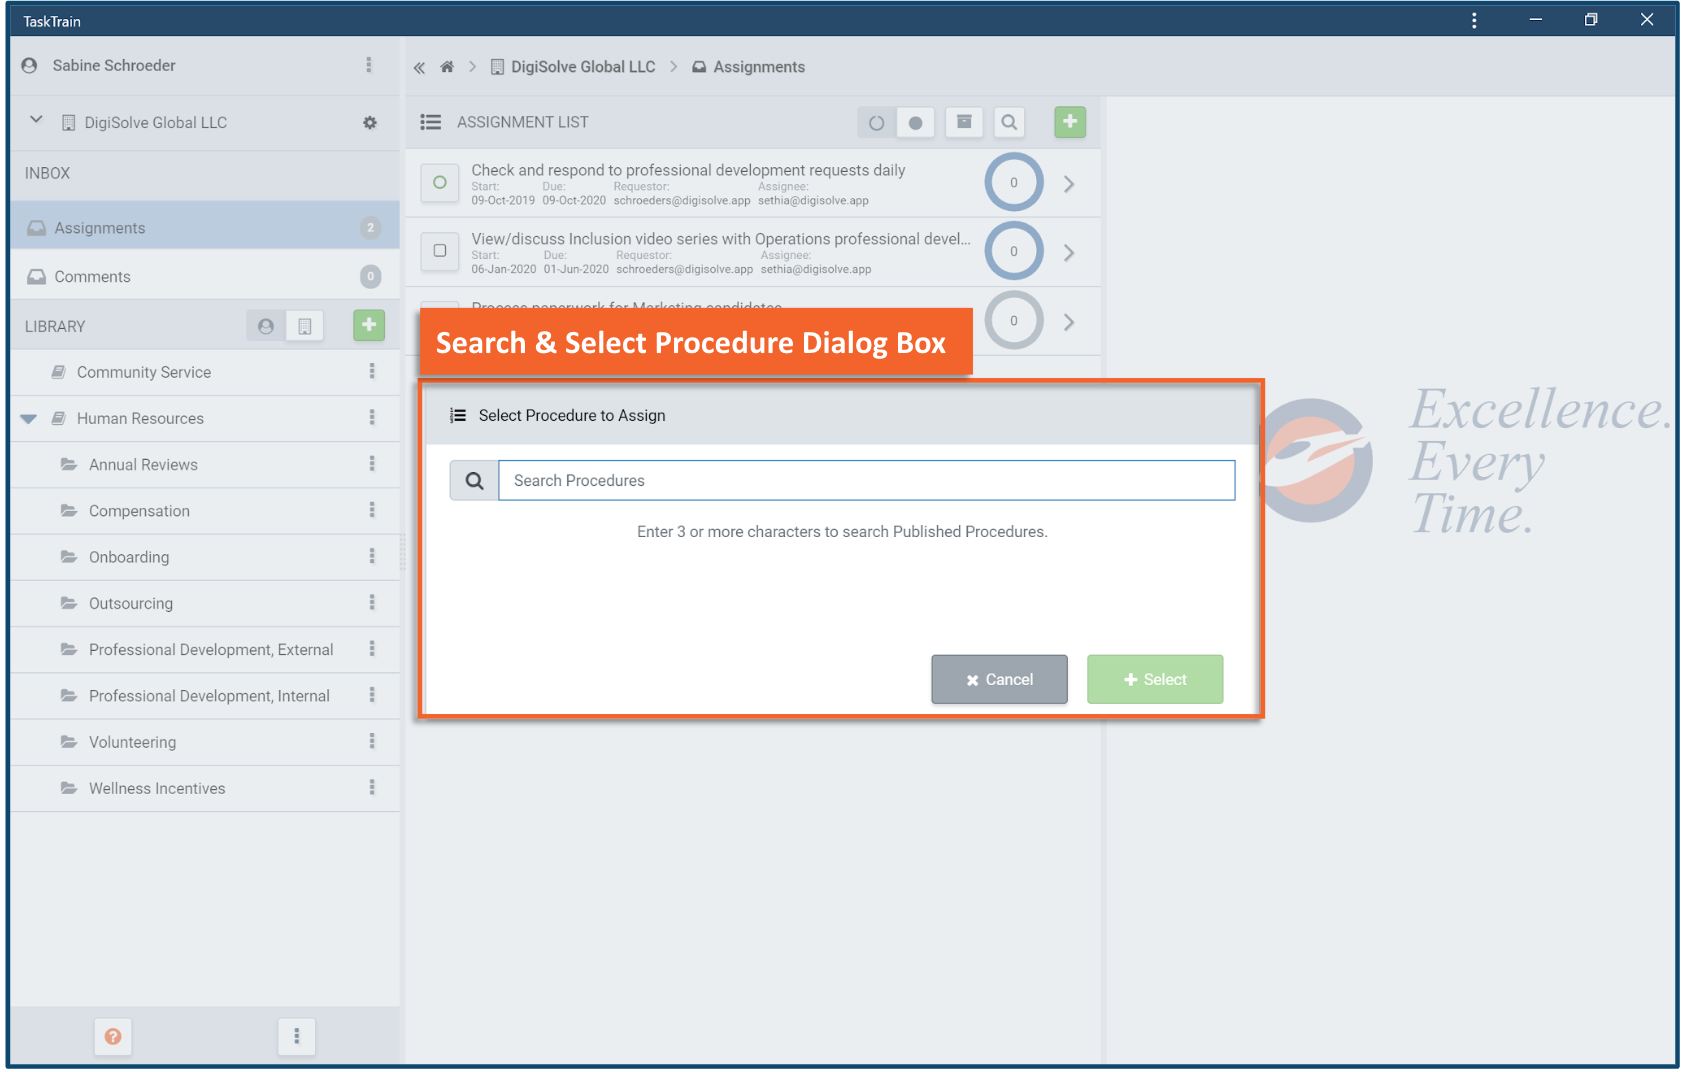The width and height of the screenshot is (1685, 1072).
Task: Expand the Inclusion video series assignment
Action: point(1069,253)
